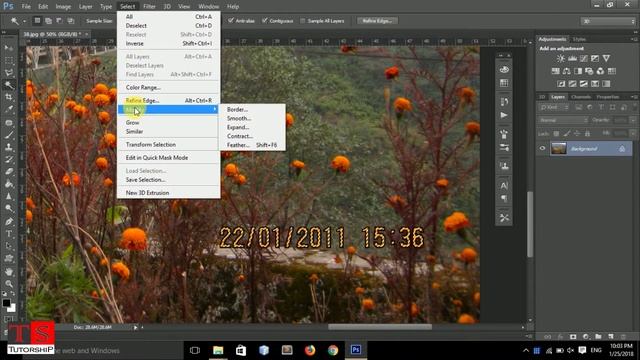Toggle the Contiguous checkbox

pos(265,20)
